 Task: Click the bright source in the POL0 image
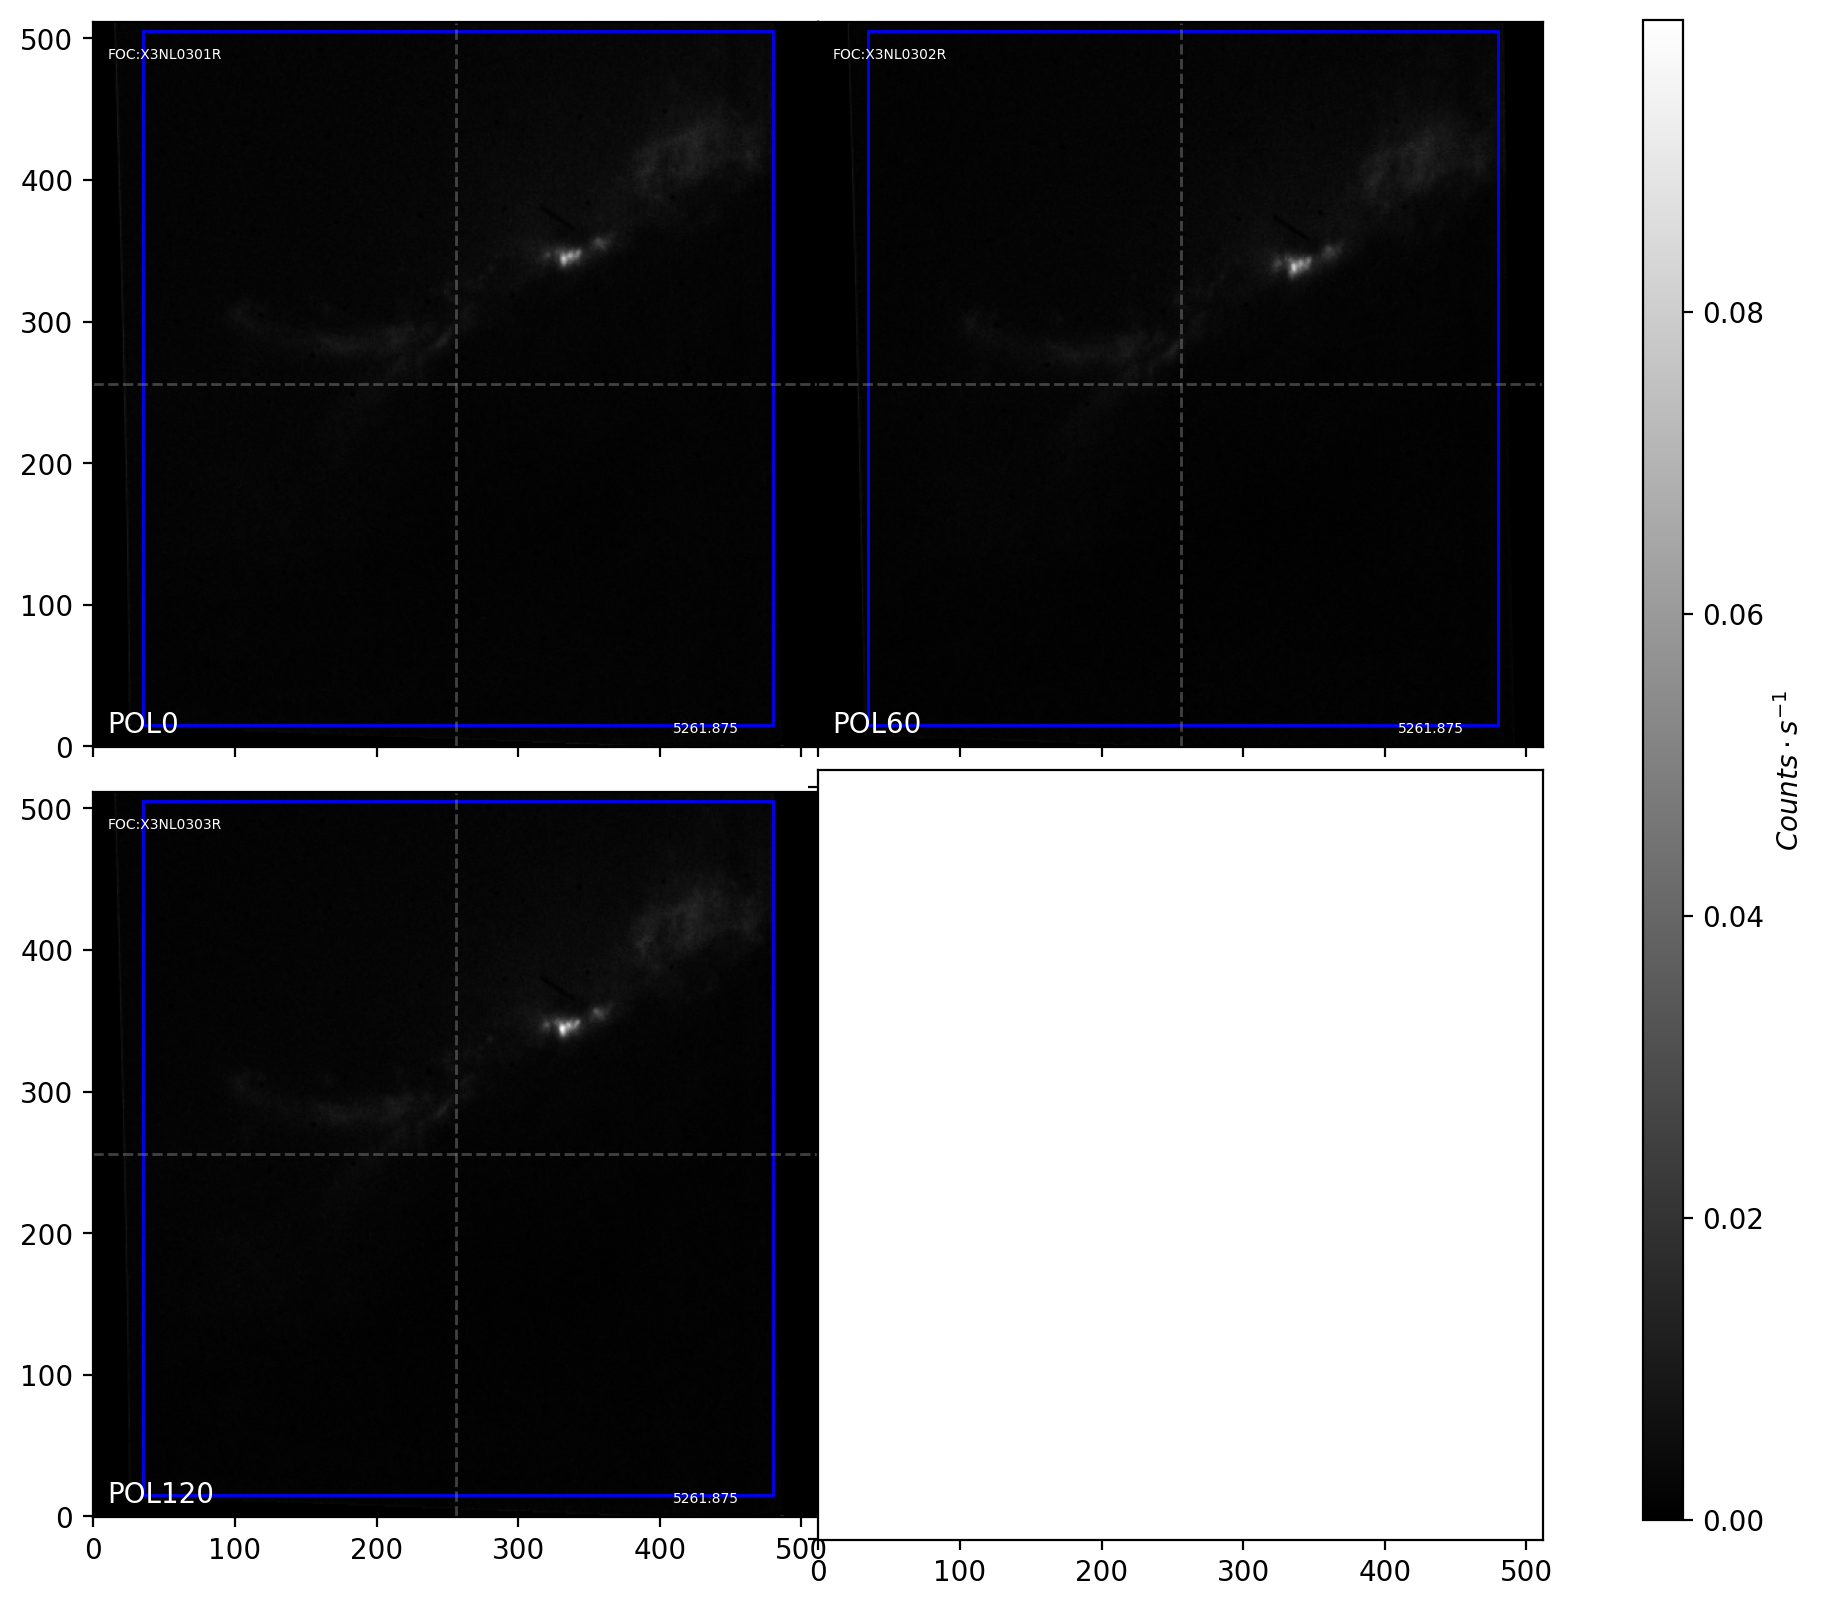pyautogui.click(x=568, y=258)
